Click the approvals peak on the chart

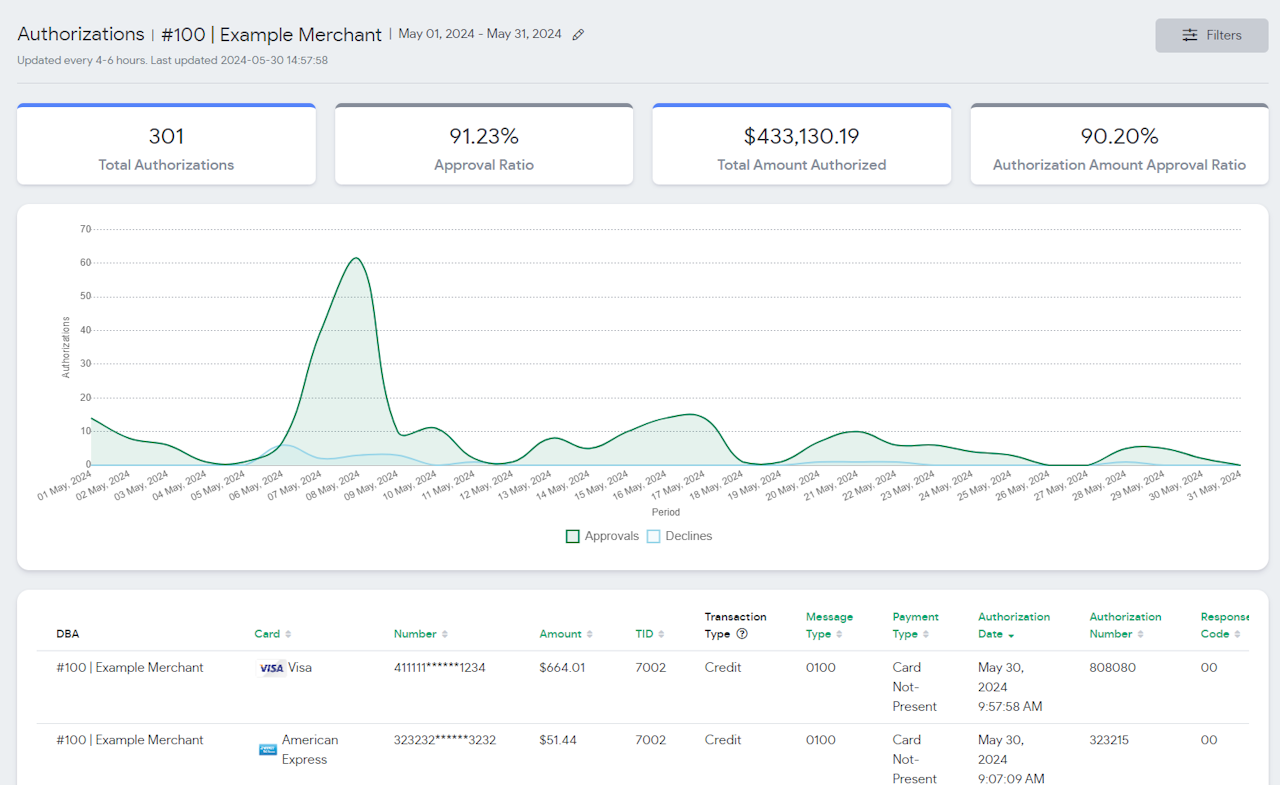355,259
